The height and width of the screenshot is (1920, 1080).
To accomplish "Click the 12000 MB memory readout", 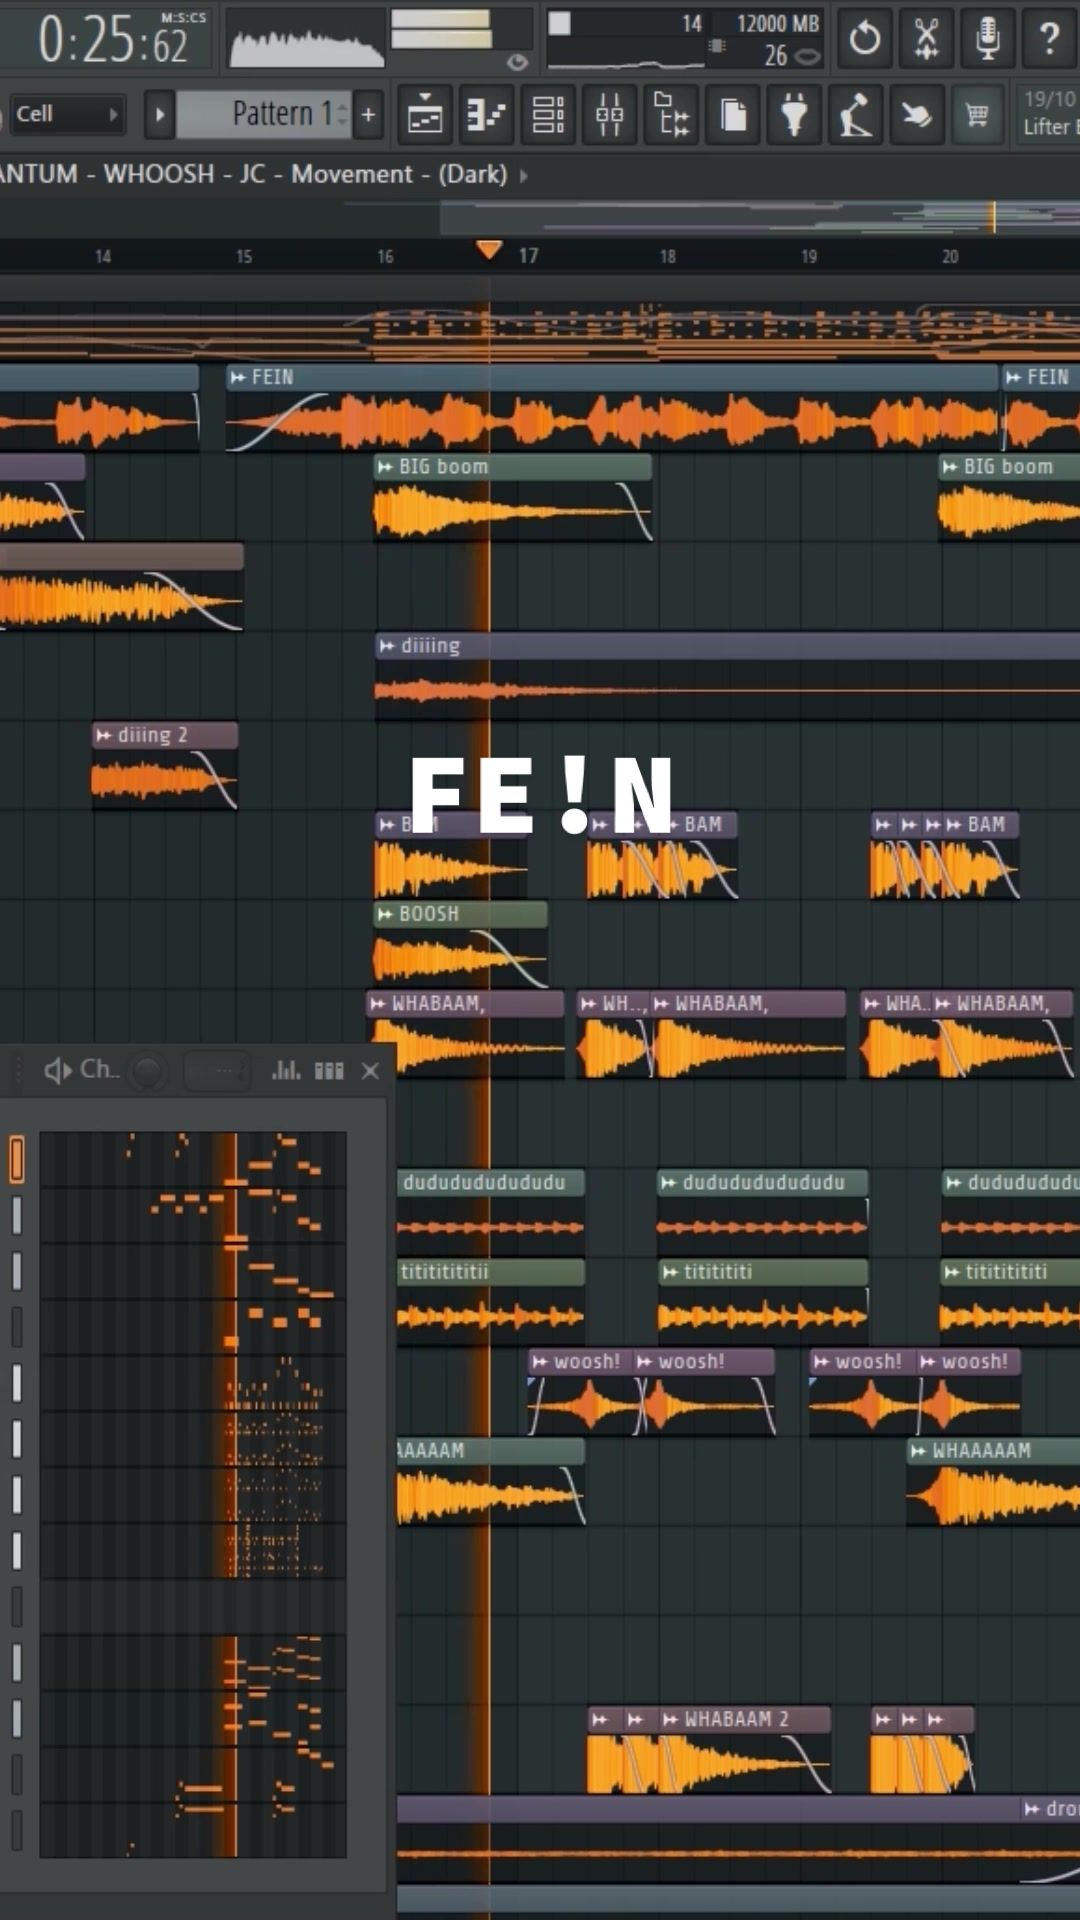I will point(778,23).
